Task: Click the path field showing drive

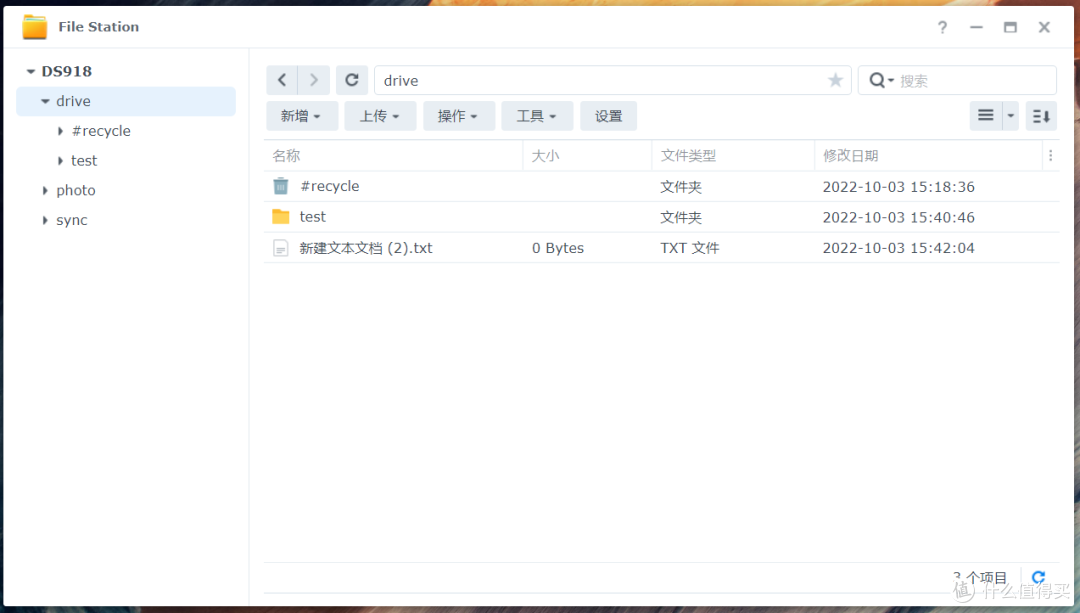Action: click(613, 81)
